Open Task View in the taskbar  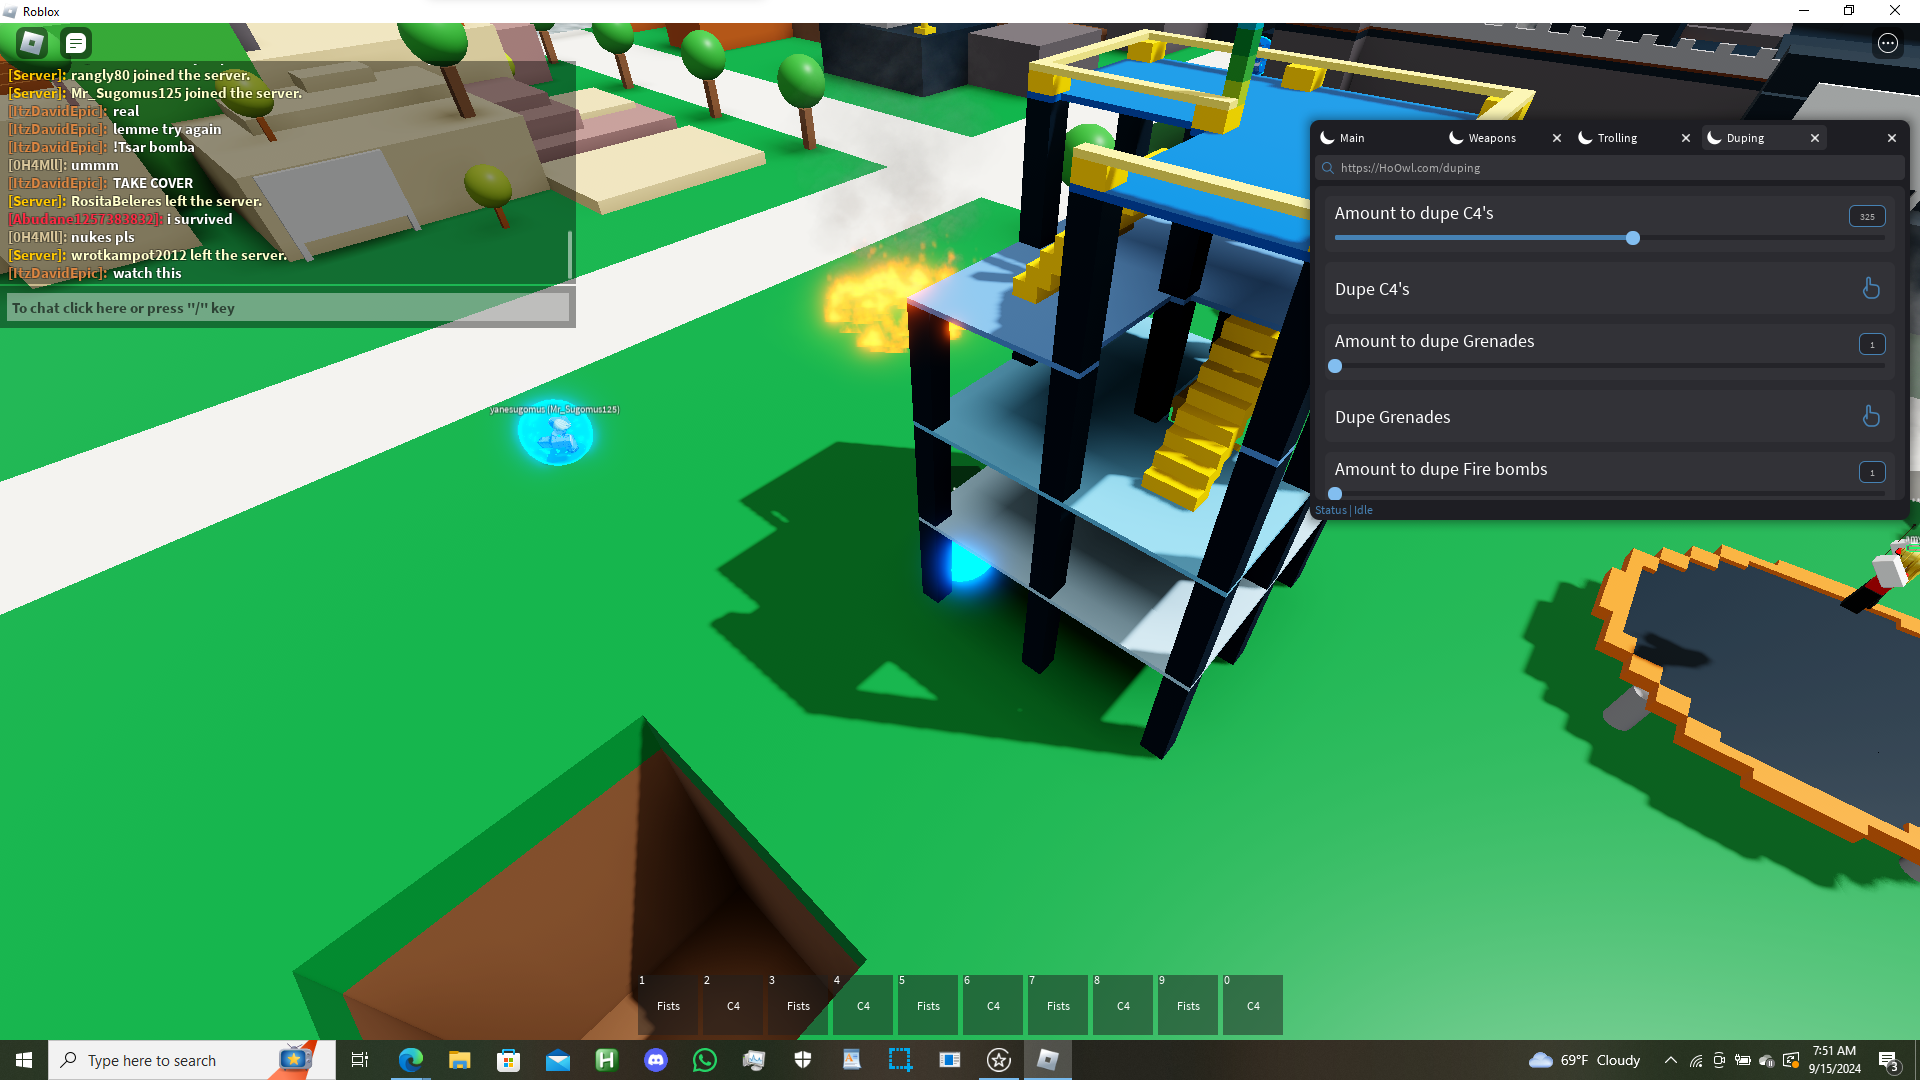[360, 1060]
